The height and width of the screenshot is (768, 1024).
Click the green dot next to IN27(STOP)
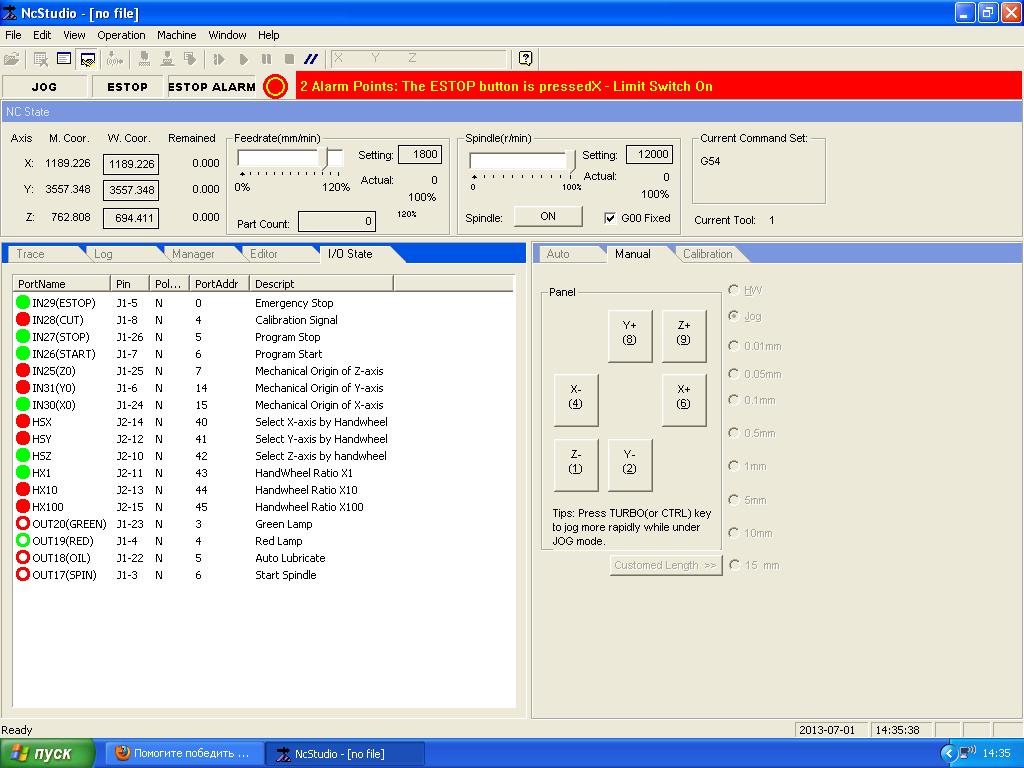pos(23,336)
